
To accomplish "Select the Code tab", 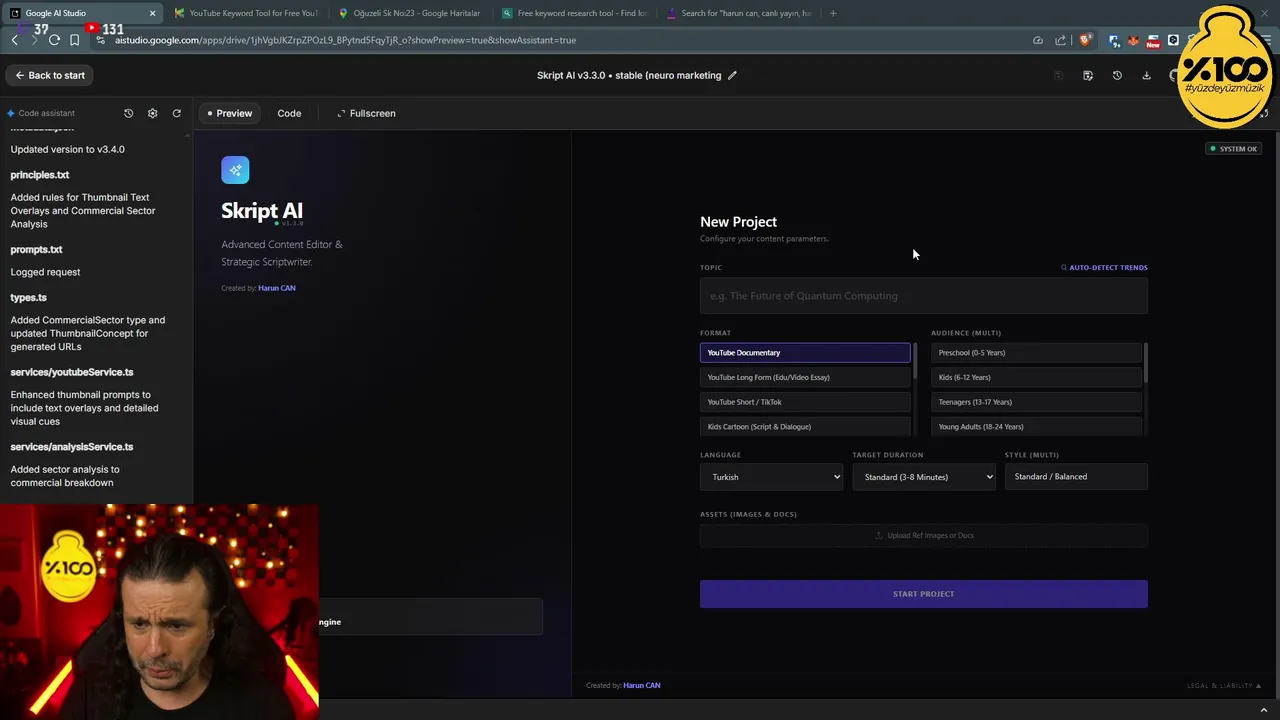I will [289, 113].
